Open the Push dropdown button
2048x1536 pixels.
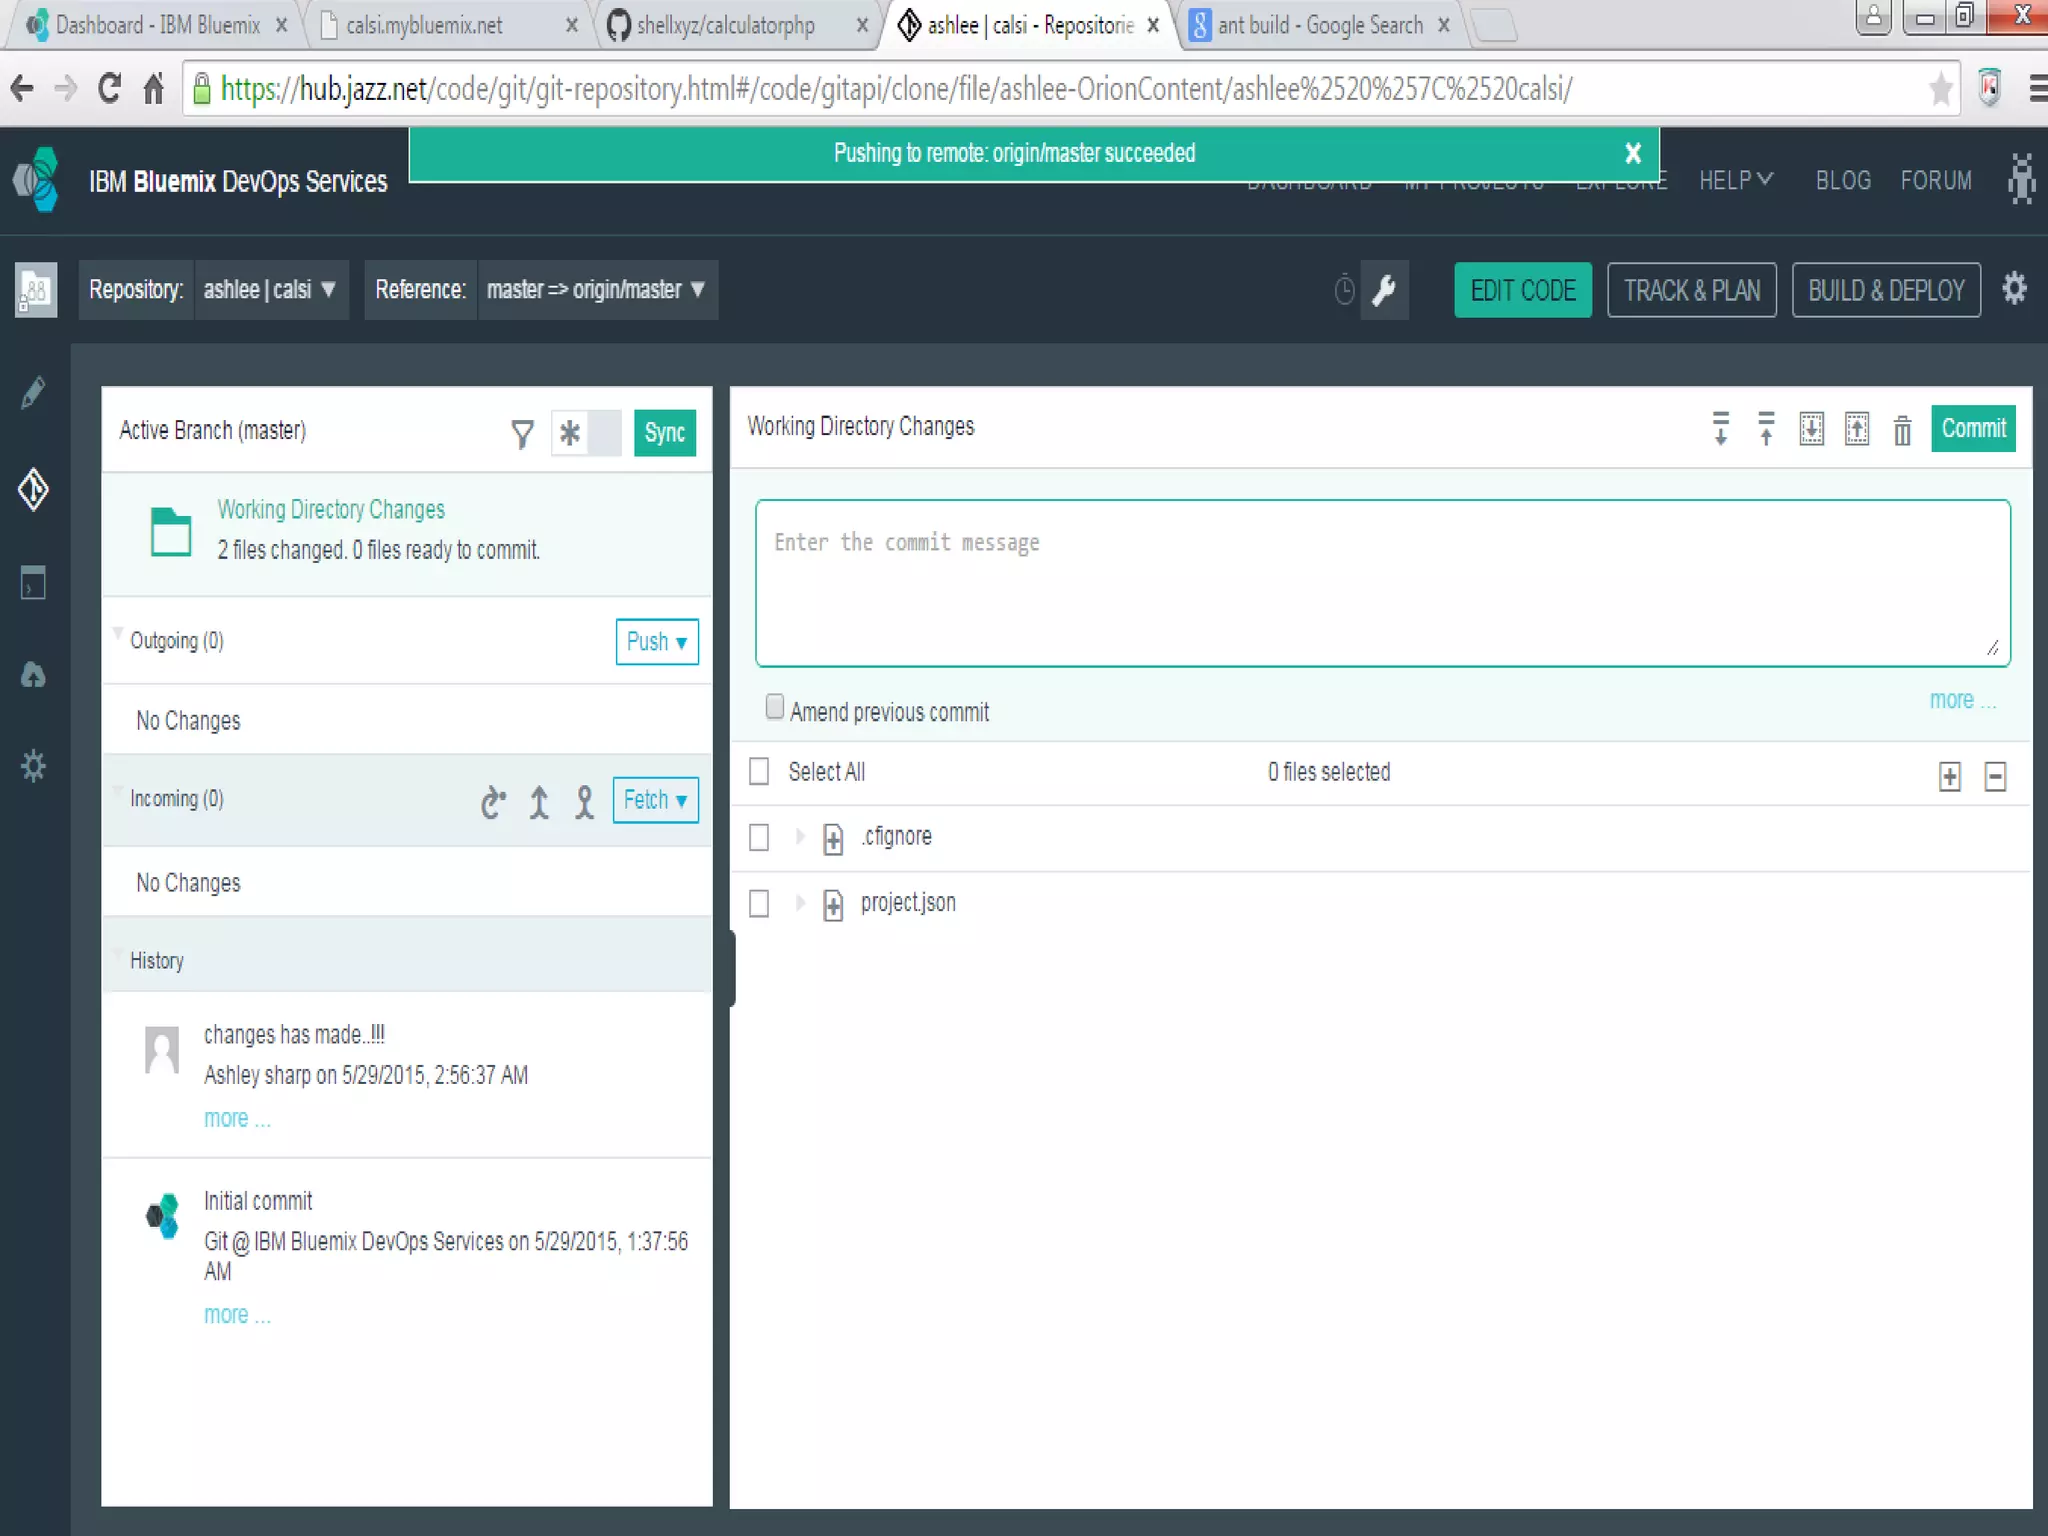coord(656,641)
